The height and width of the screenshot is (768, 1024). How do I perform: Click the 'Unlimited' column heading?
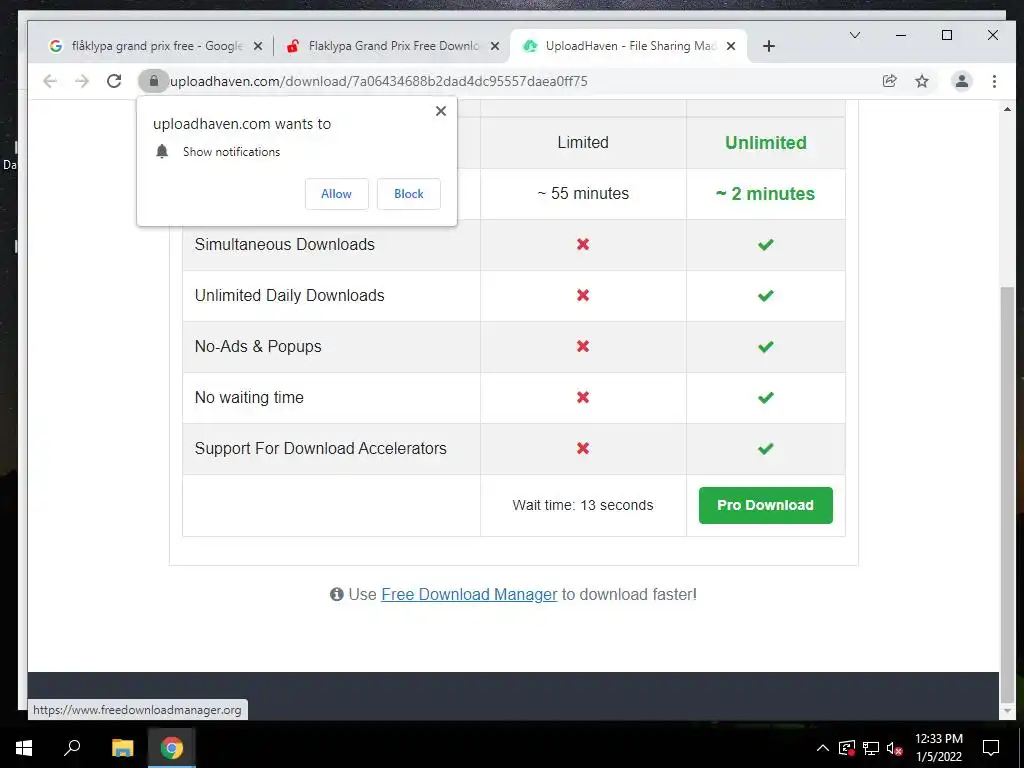[765, 142]
